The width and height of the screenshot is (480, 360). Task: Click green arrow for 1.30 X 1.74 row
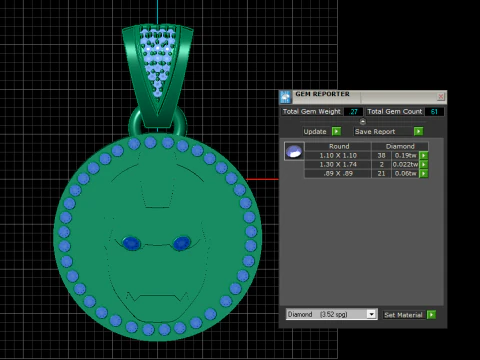[423, 164]
